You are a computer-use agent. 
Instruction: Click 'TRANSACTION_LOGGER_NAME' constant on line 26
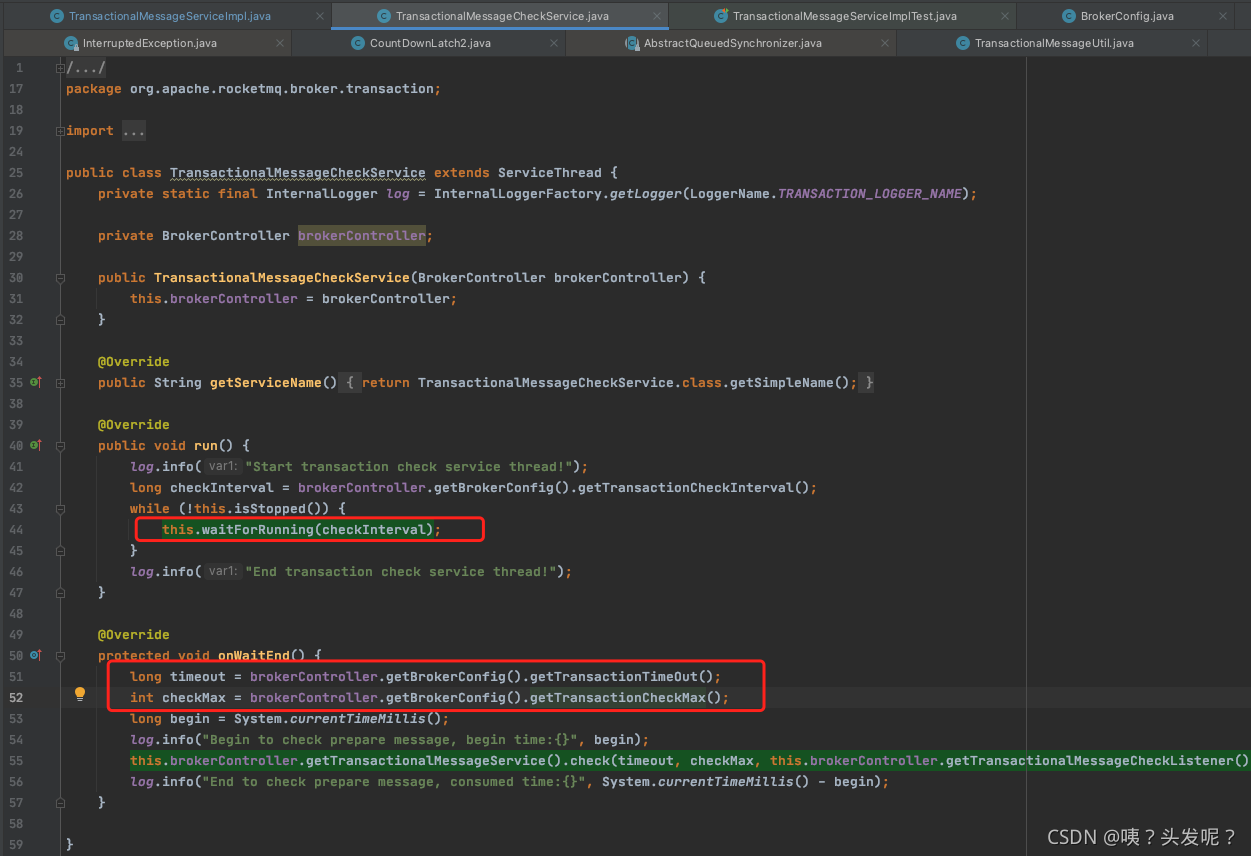(870, 193)
